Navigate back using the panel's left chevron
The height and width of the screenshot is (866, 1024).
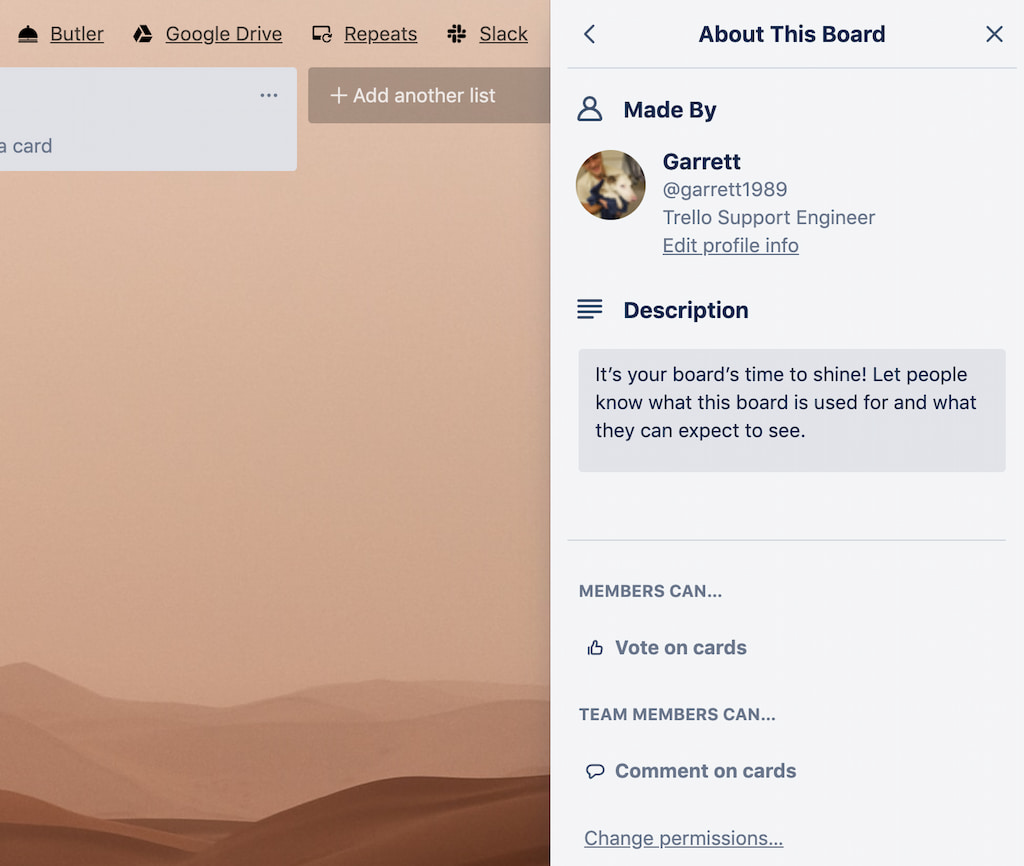click(x=589, y=34)
